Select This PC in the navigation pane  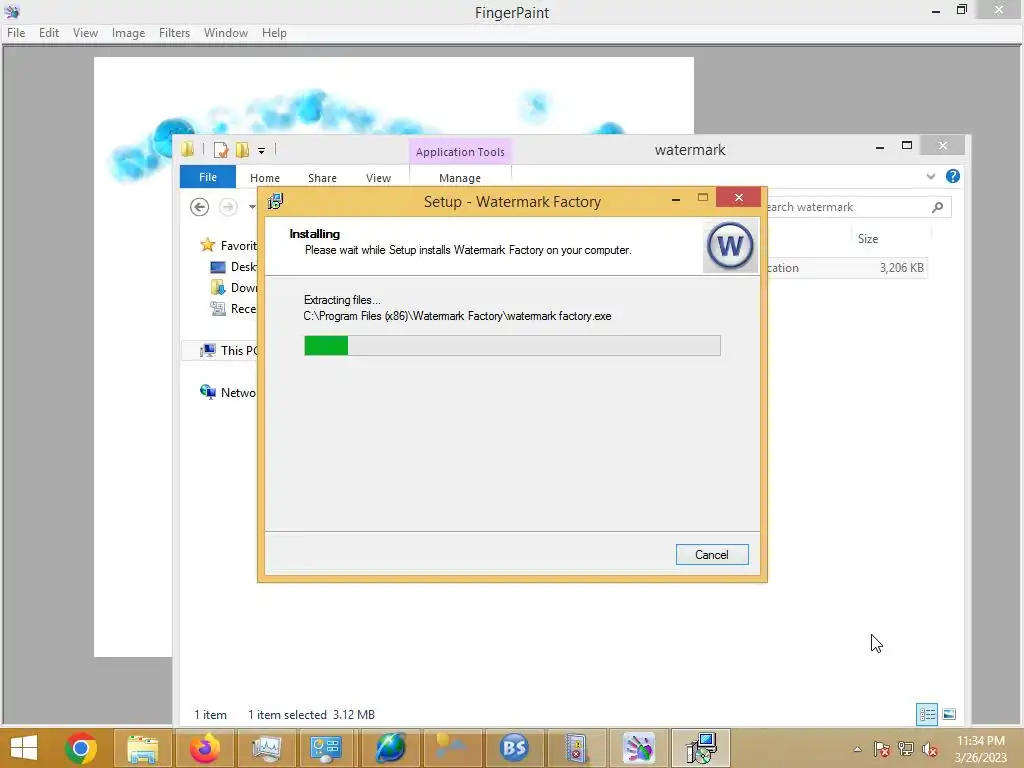click(x=228, y=351)
